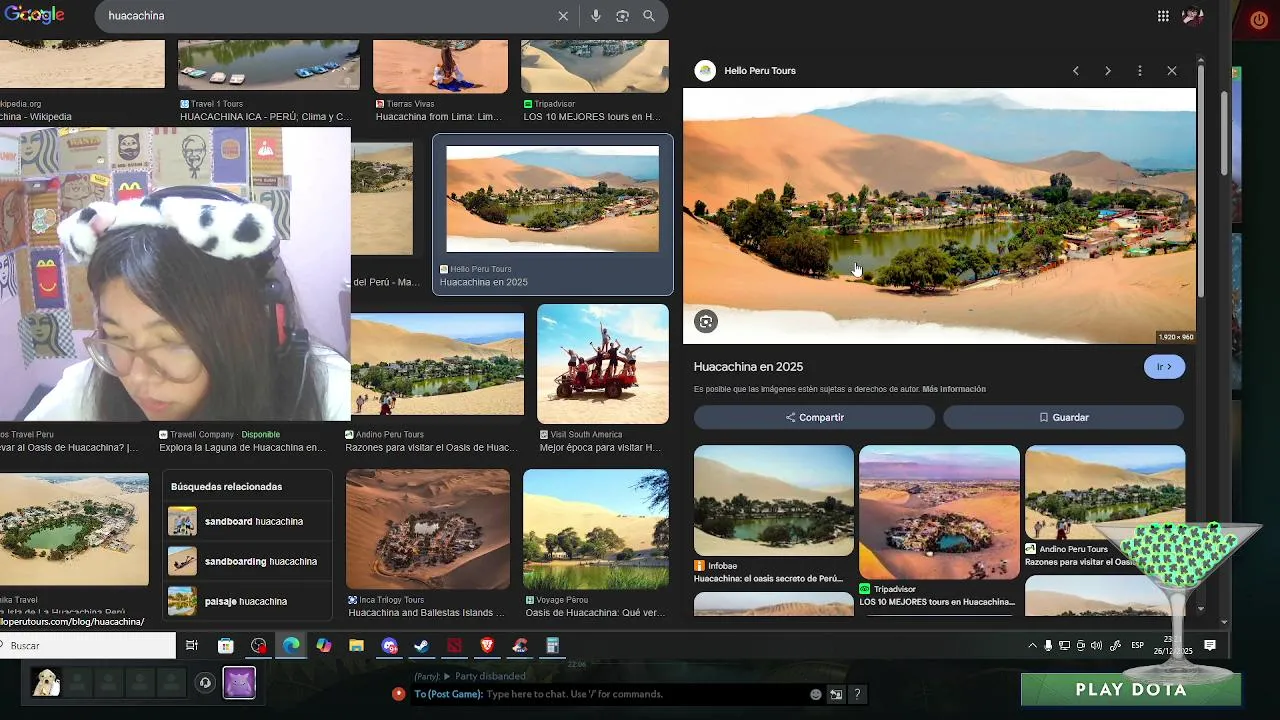Open the Google apps grid

1163,16
